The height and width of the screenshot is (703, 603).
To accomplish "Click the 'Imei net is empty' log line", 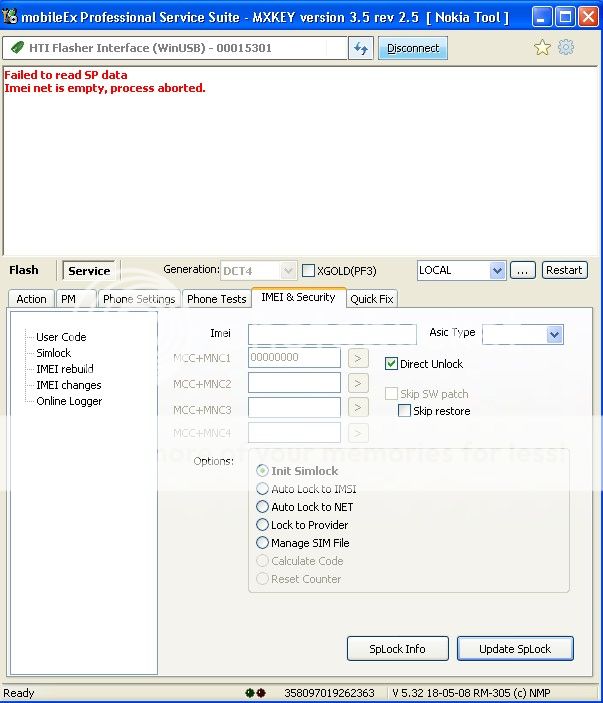I will pyautogui.click(x=105, y=88).
